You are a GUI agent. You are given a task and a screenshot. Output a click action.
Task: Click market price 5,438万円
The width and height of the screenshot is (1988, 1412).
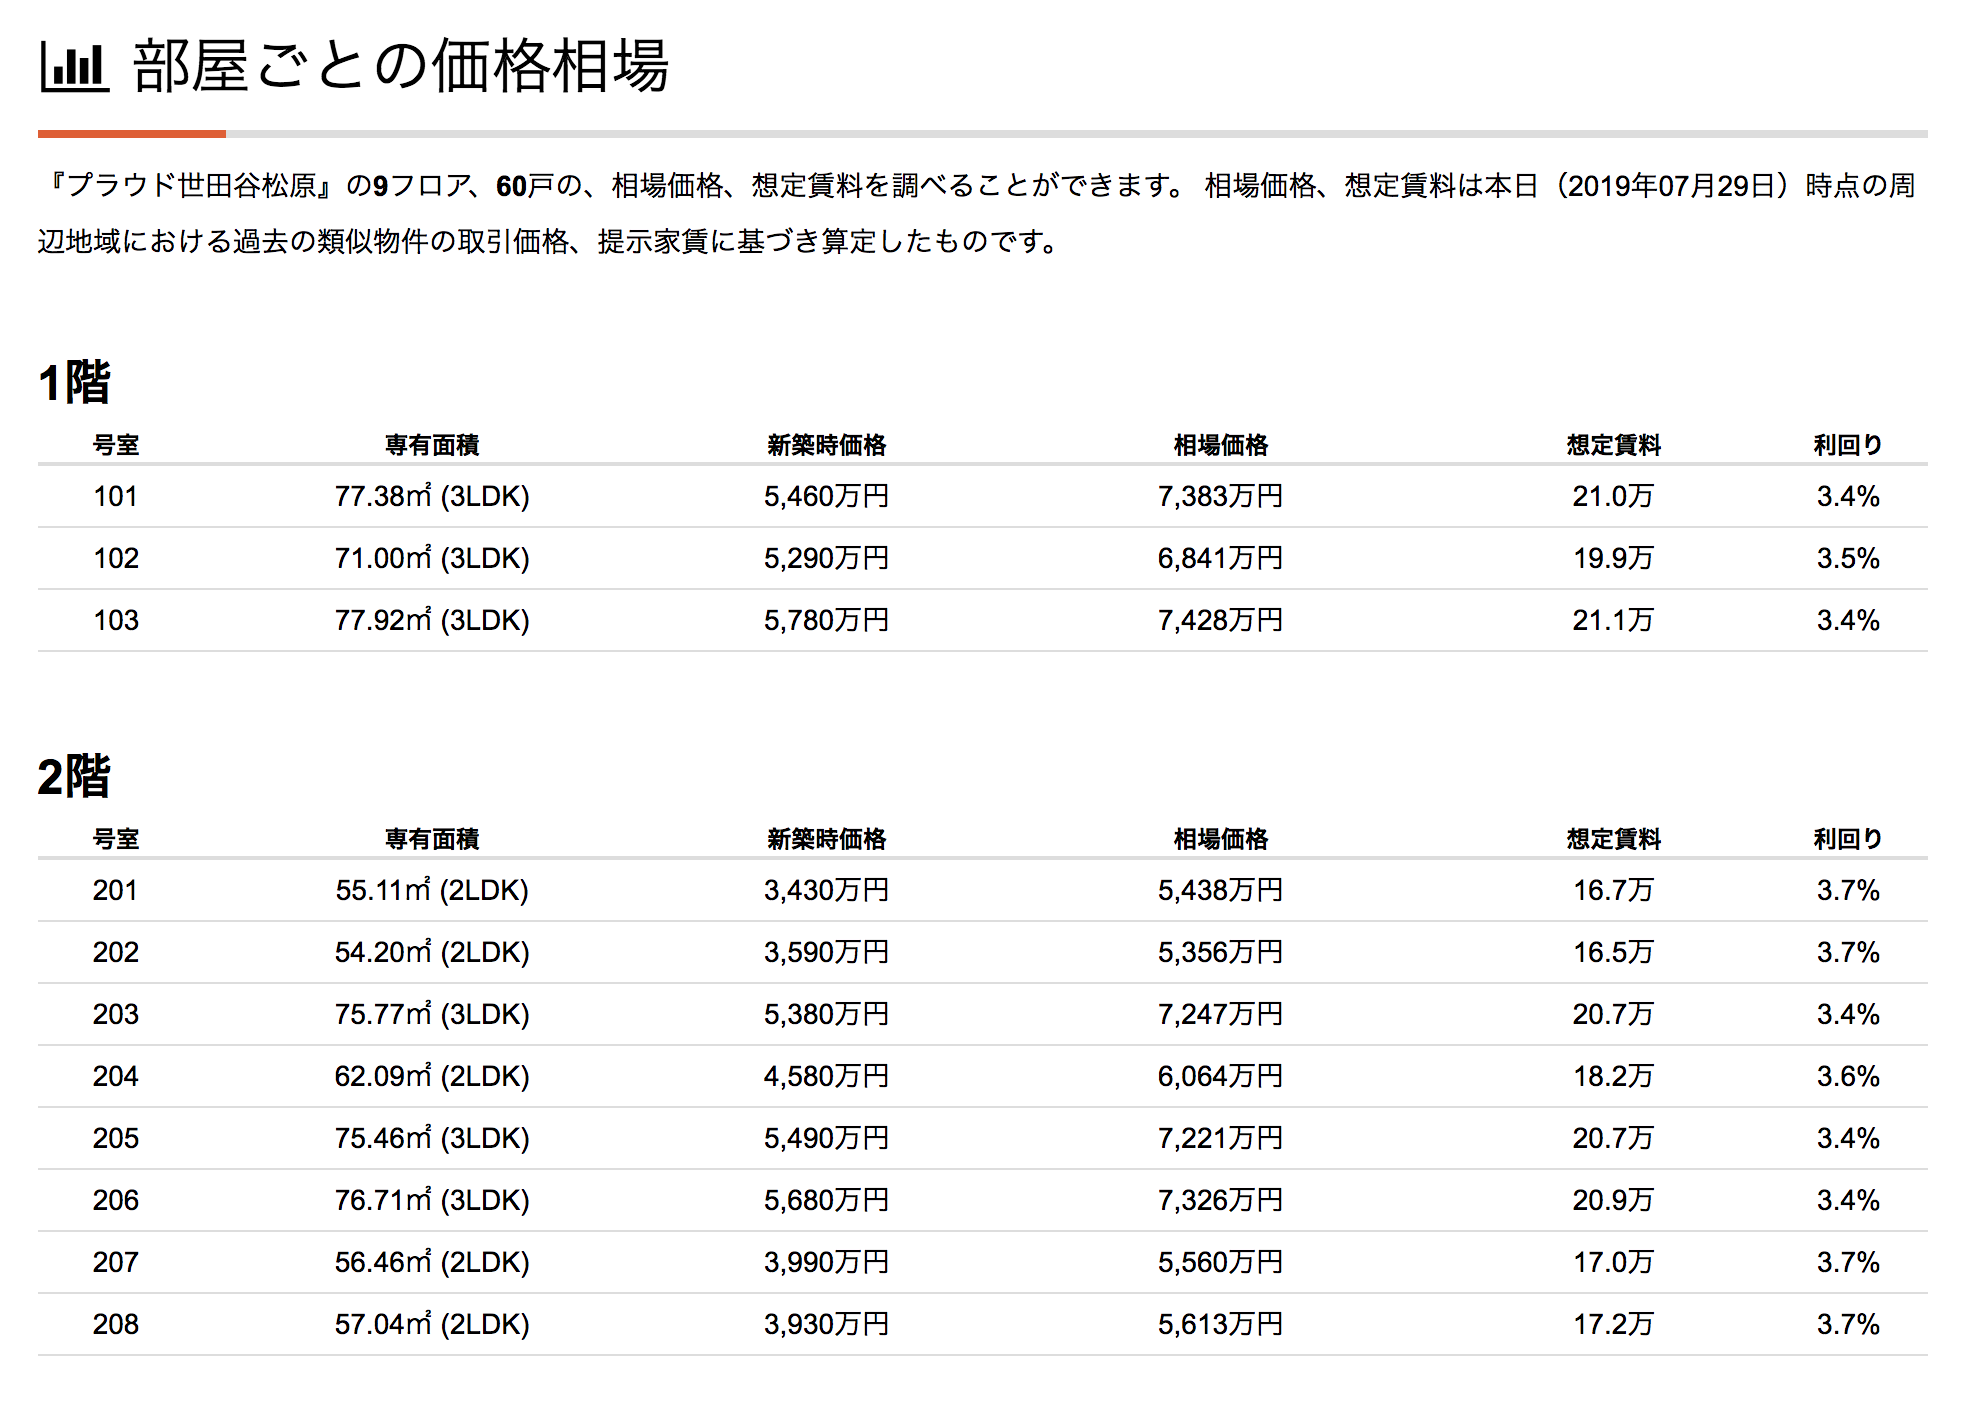point(1220,890)
